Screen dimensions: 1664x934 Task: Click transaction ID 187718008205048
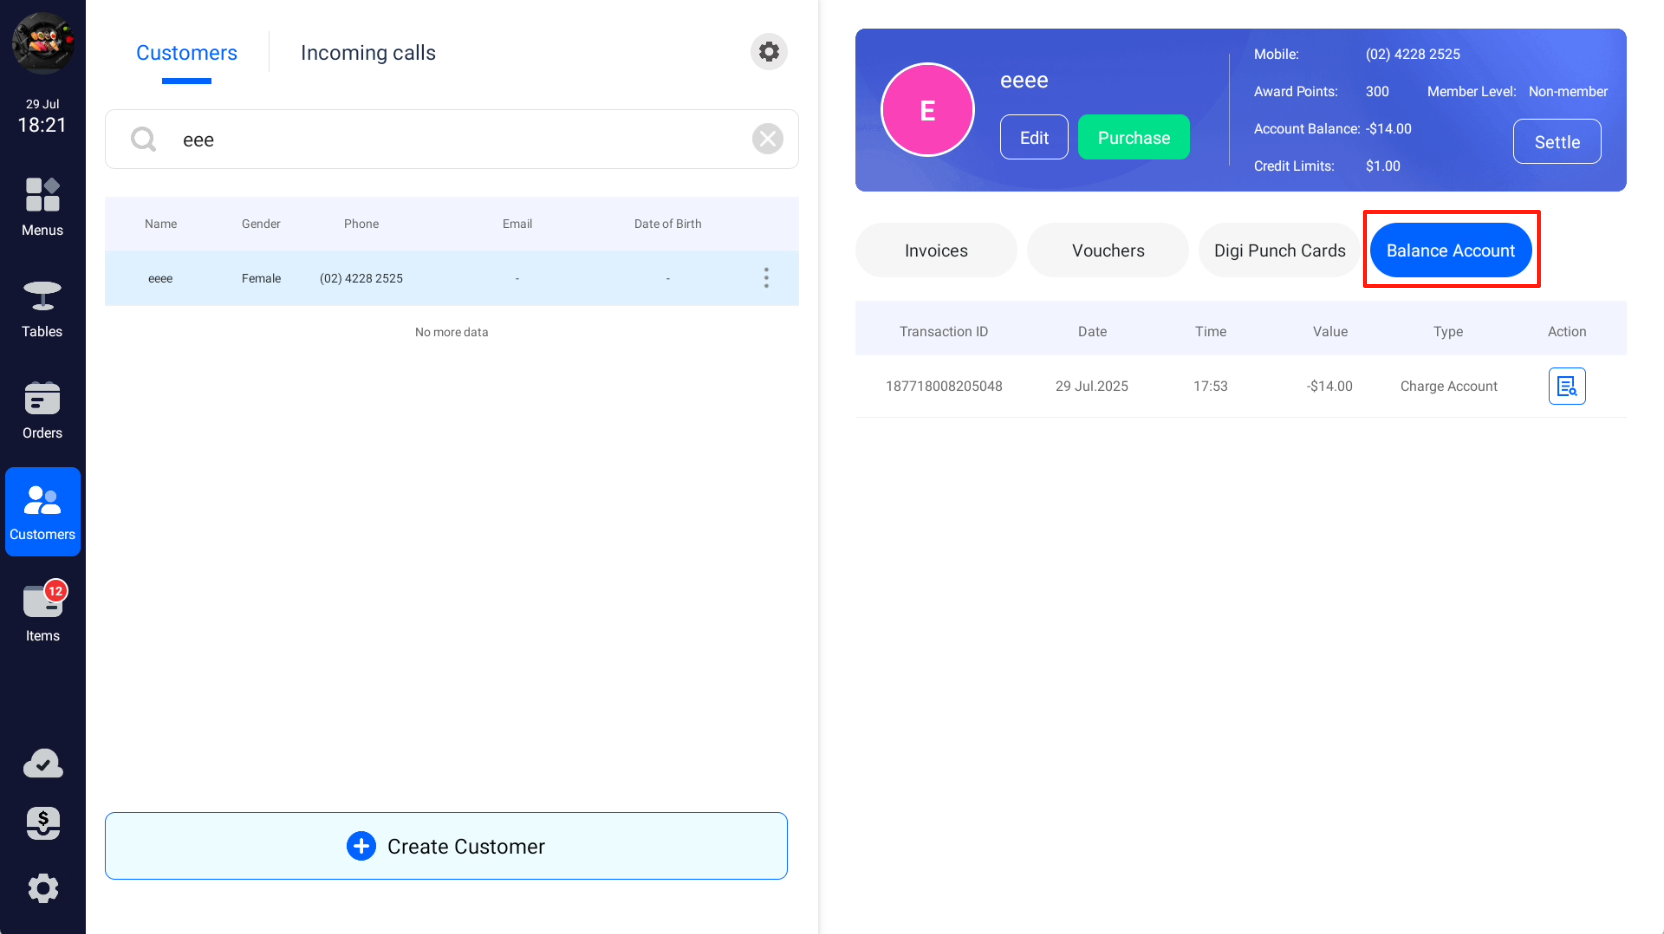click(x=944, y=386)
